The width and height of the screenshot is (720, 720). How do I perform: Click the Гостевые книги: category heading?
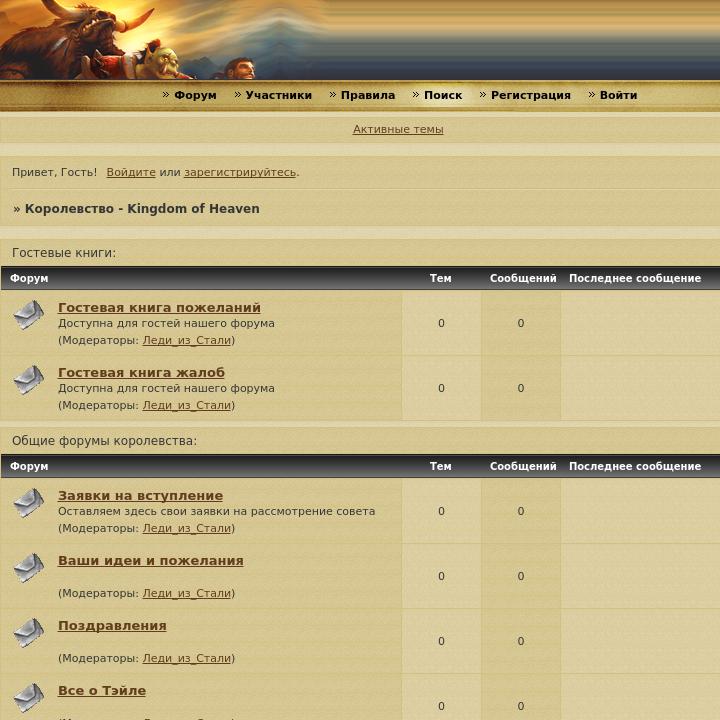(64, 253)
